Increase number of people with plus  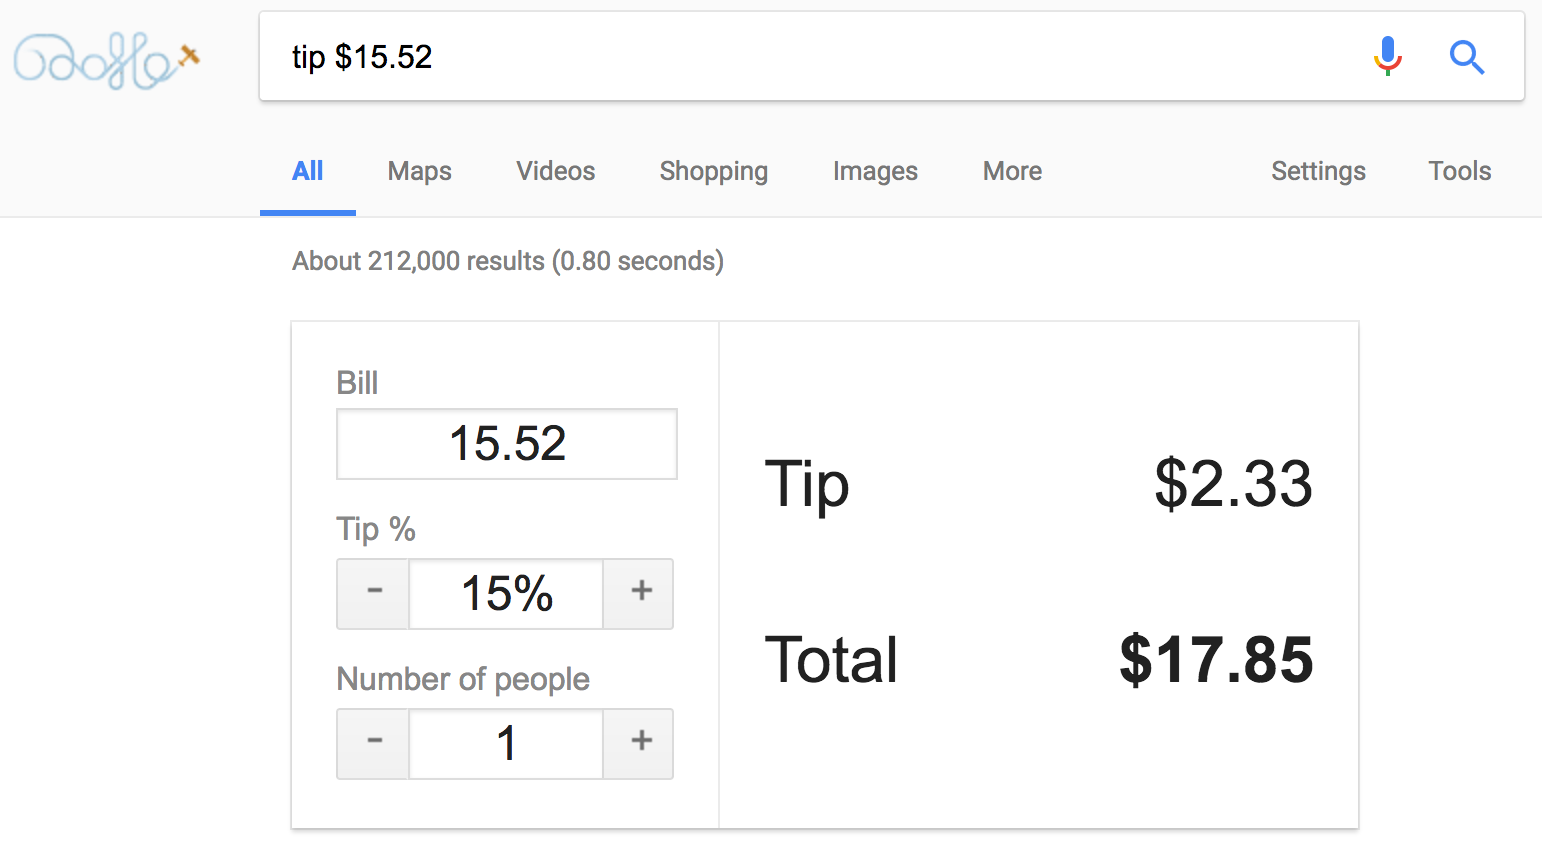[x=641, y=743]
